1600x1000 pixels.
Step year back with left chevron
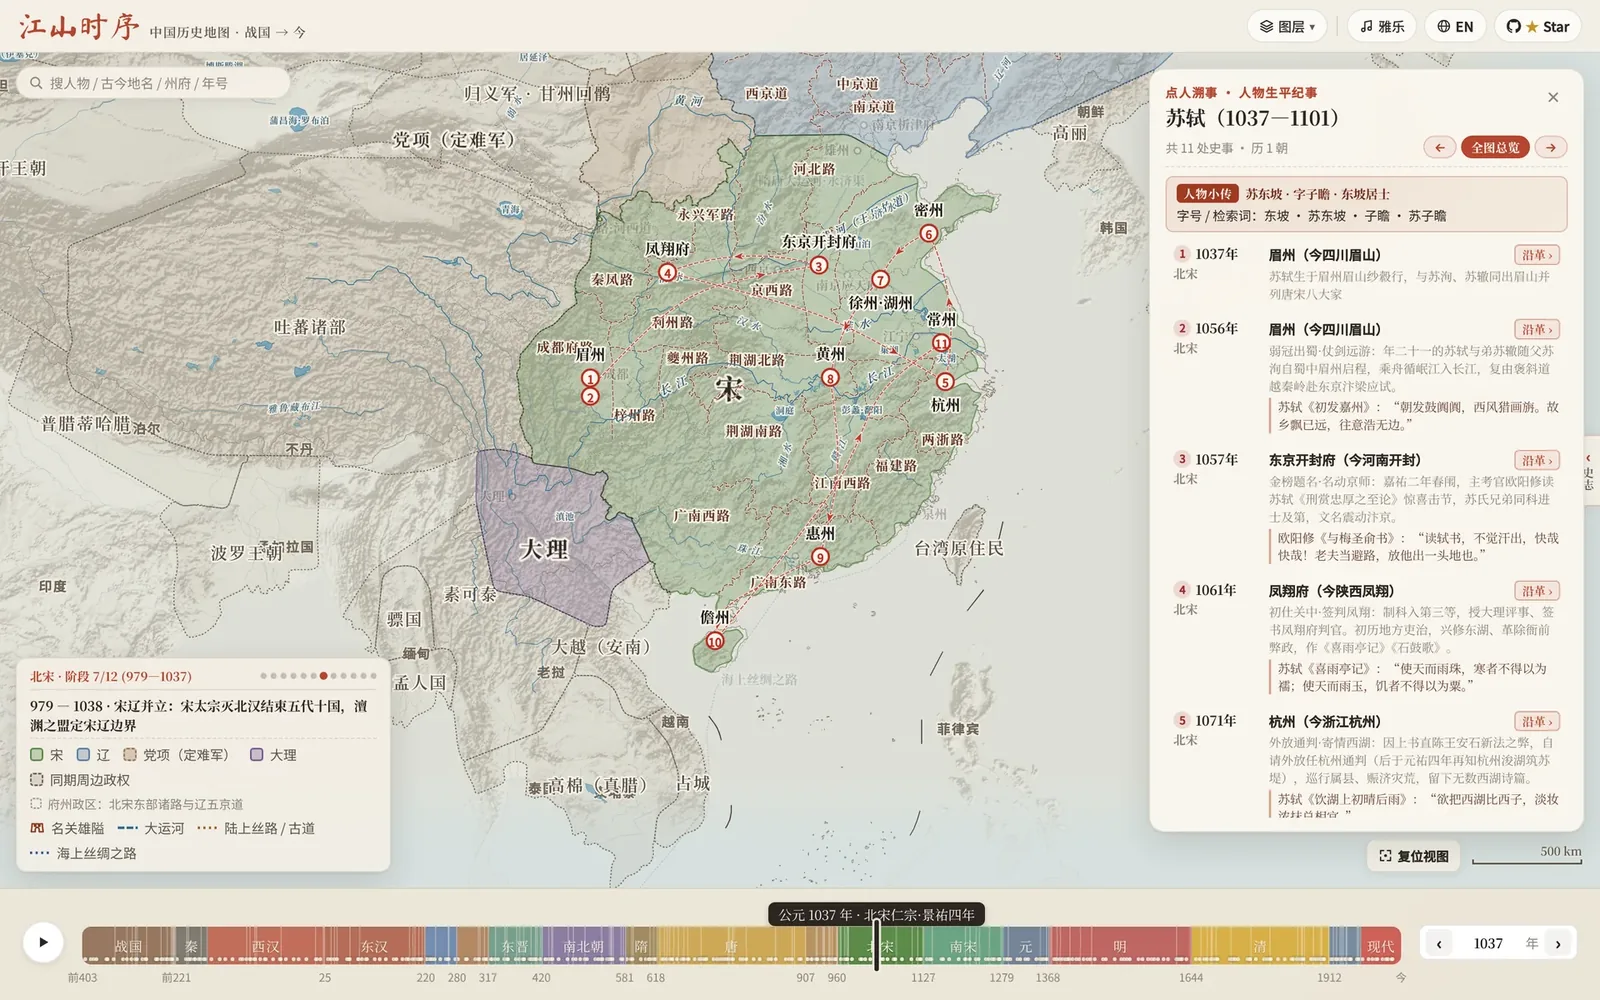point(1439,943)
